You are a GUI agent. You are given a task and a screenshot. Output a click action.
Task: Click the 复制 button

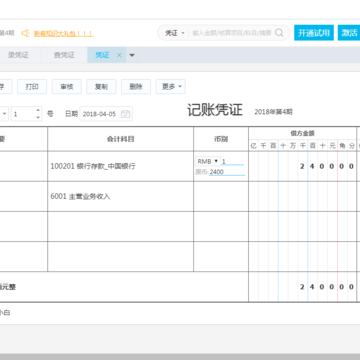(x=101, y=87)
